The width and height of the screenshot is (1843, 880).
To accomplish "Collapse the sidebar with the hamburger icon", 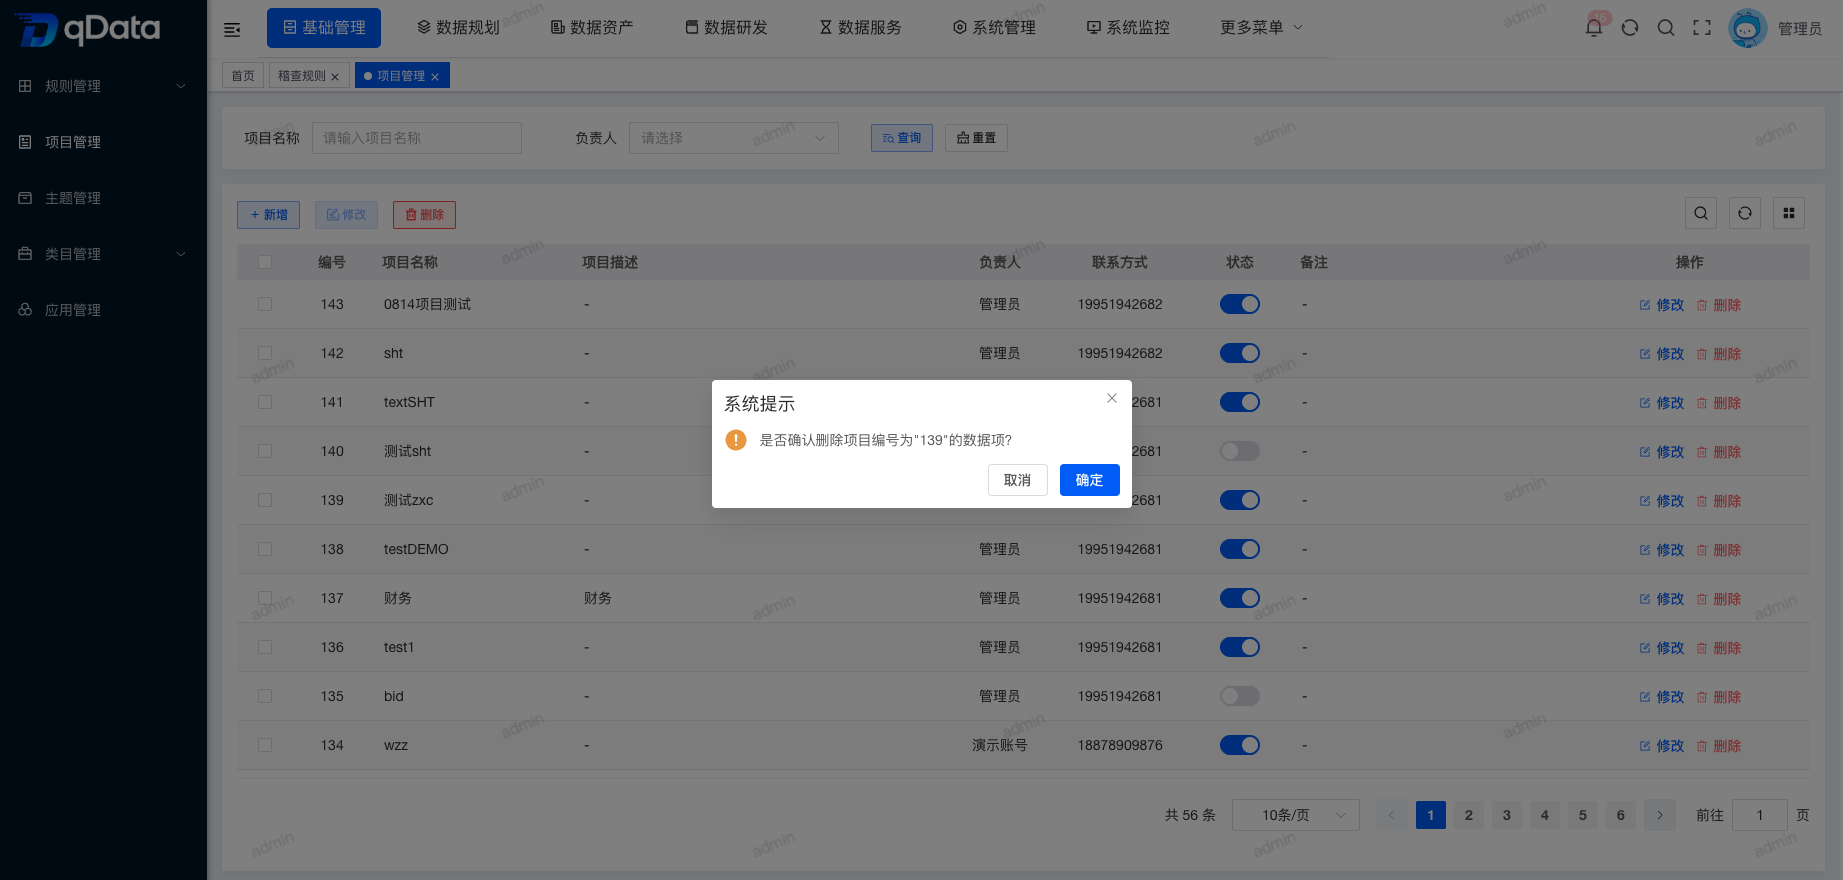I will (232, 29).
